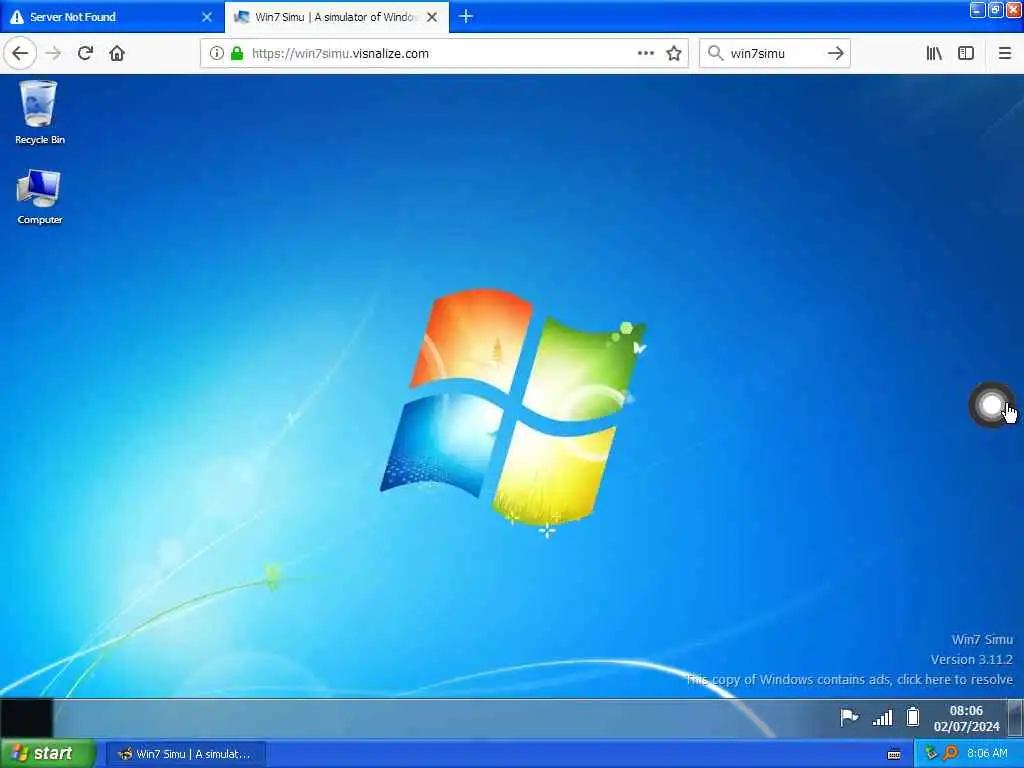1024x768 pixels.
Task: Click the Version 3.11.2 text
Action: coord(971,660)
